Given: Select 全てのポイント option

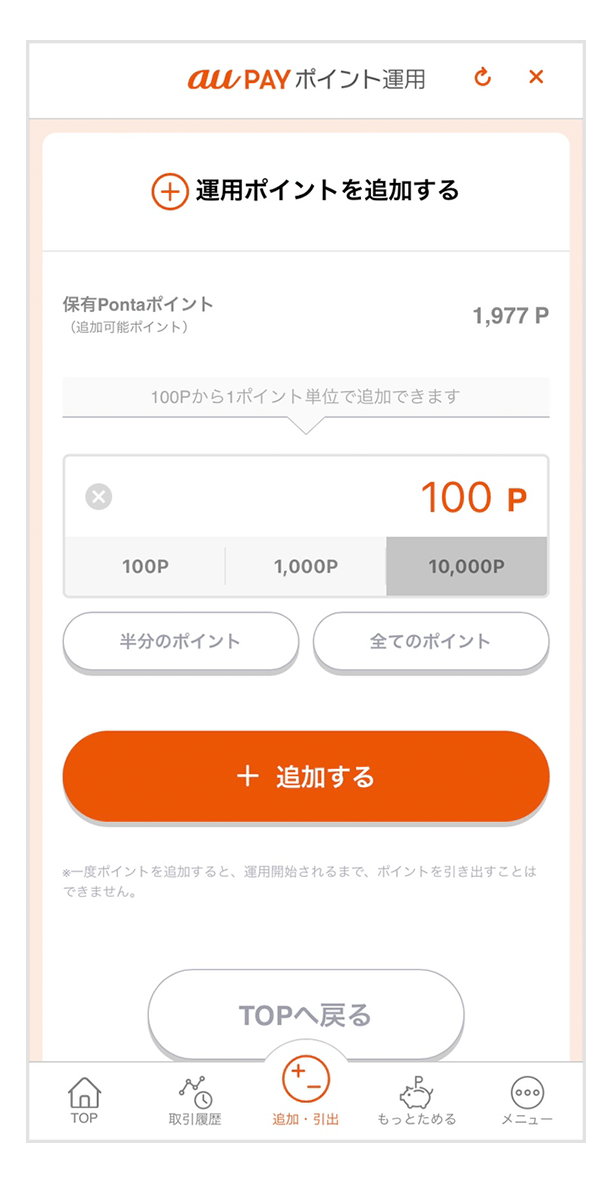Looking at the screenshot, I should (x=431, y=641).
